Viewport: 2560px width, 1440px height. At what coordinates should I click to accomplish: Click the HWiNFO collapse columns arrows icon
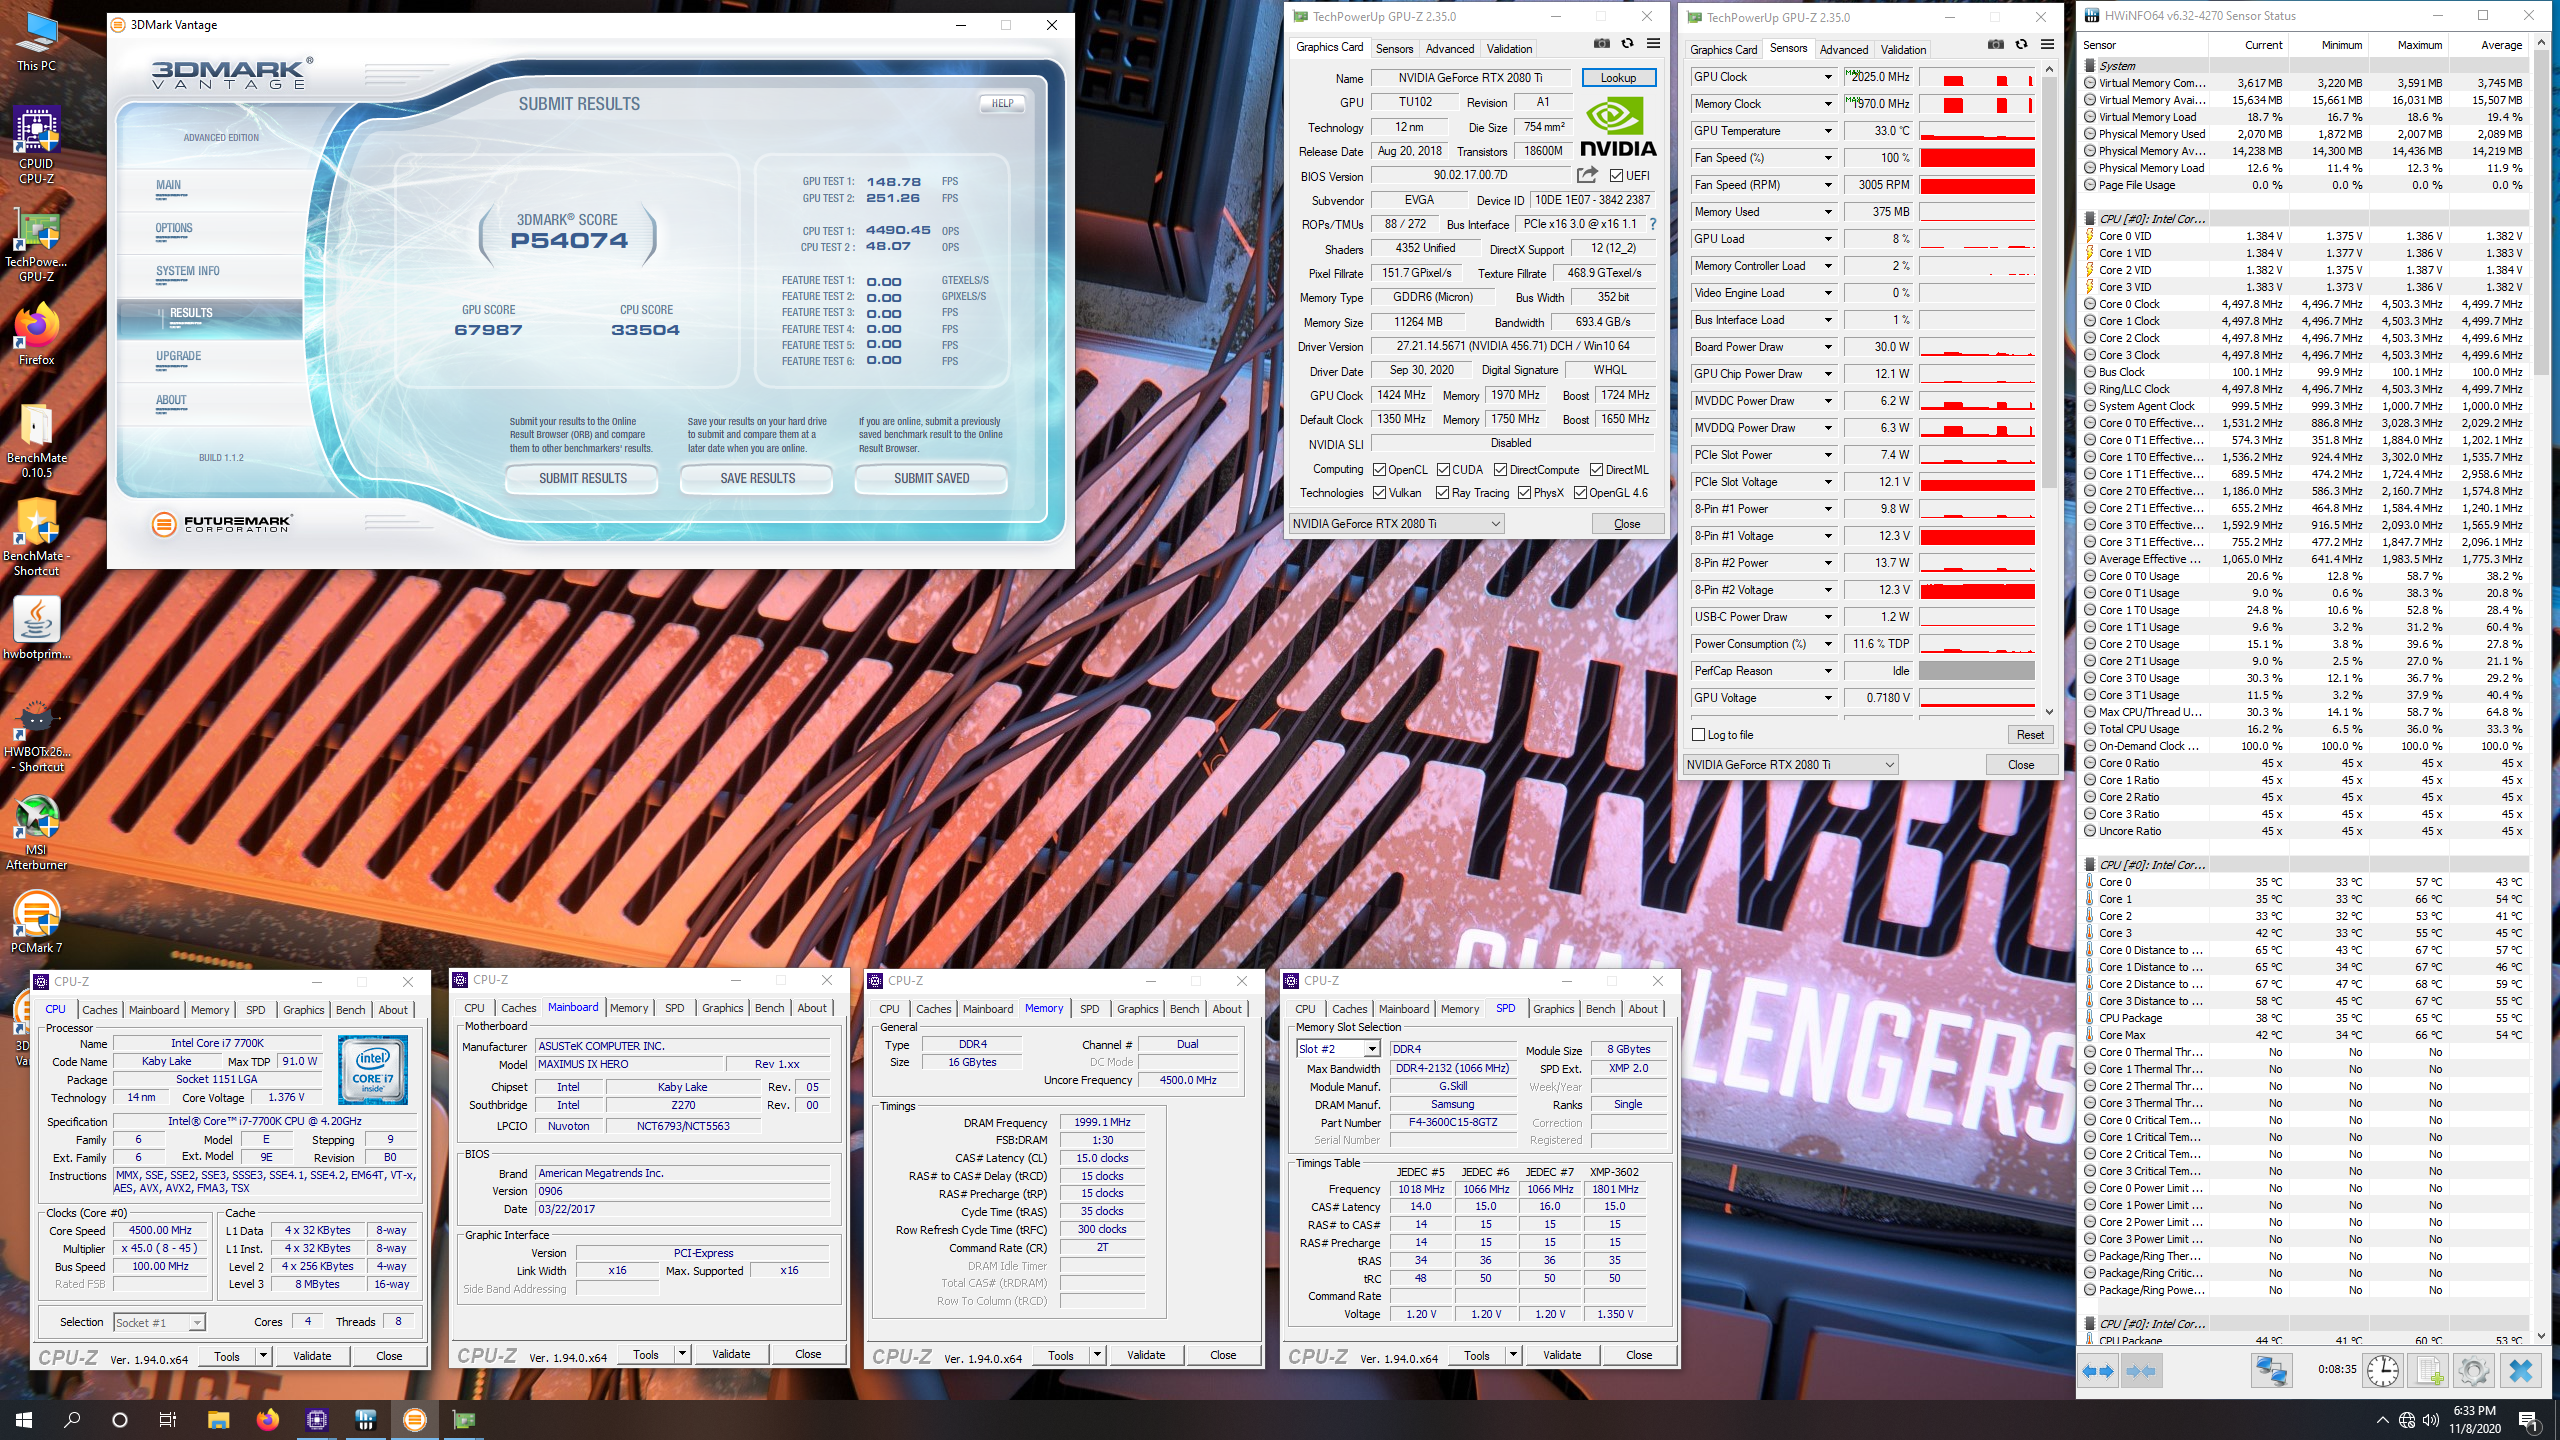(2141, 1371)
